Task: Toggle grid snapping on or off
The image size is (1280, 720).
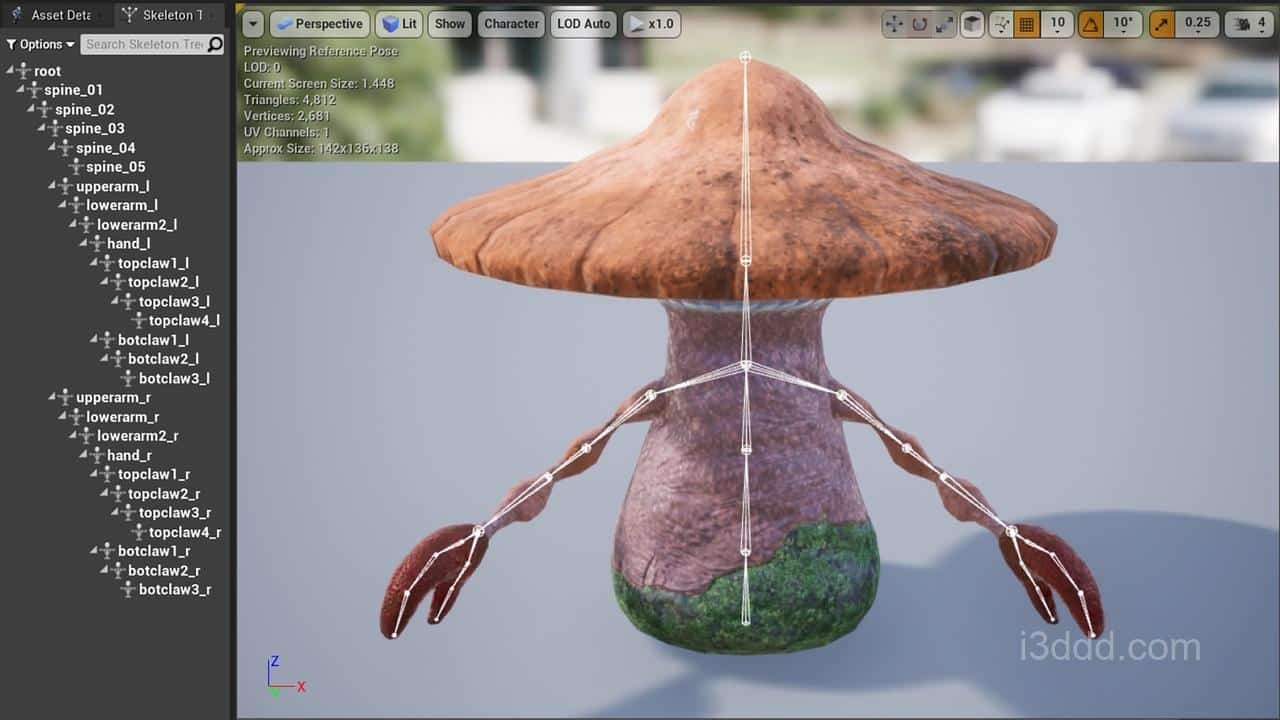Action: [1027, 24]
